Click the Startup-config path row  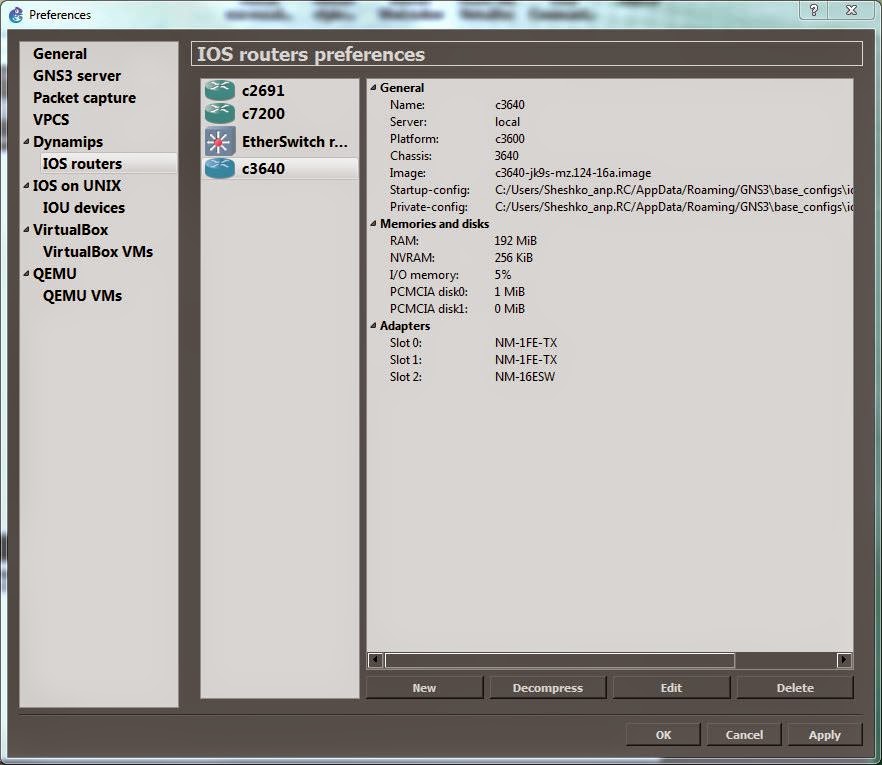point(610,190)
